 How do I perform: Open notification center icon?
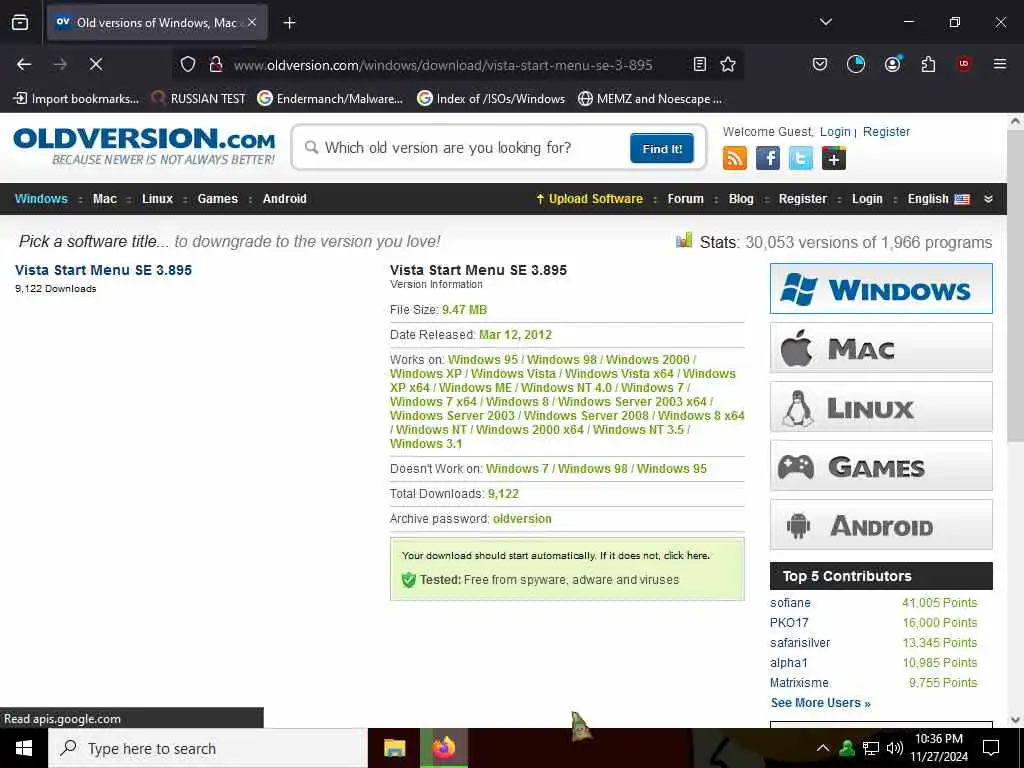point(991,748)
